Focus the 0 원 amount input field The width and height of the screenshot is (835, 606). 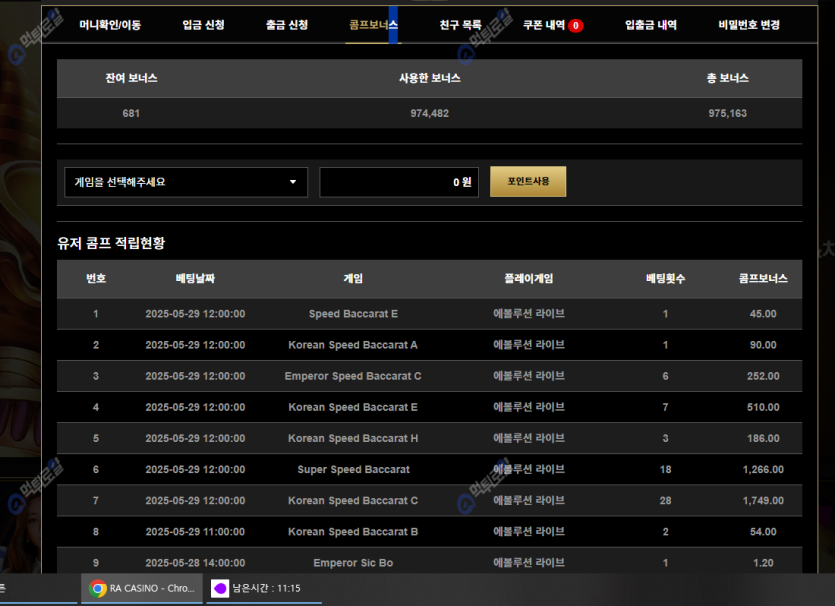coord(399,182)
